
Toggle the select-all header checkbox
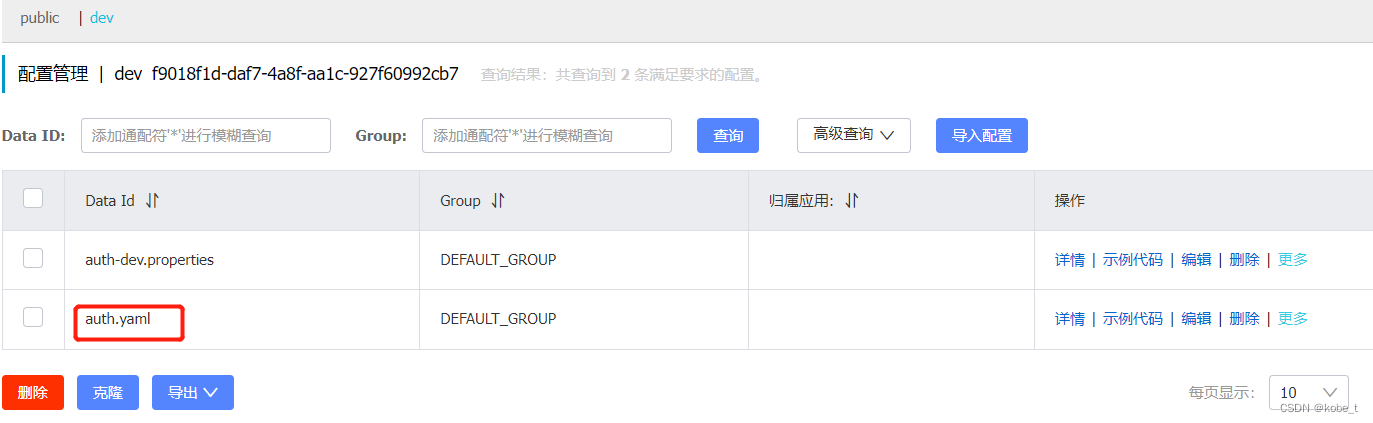pos(33,198)
